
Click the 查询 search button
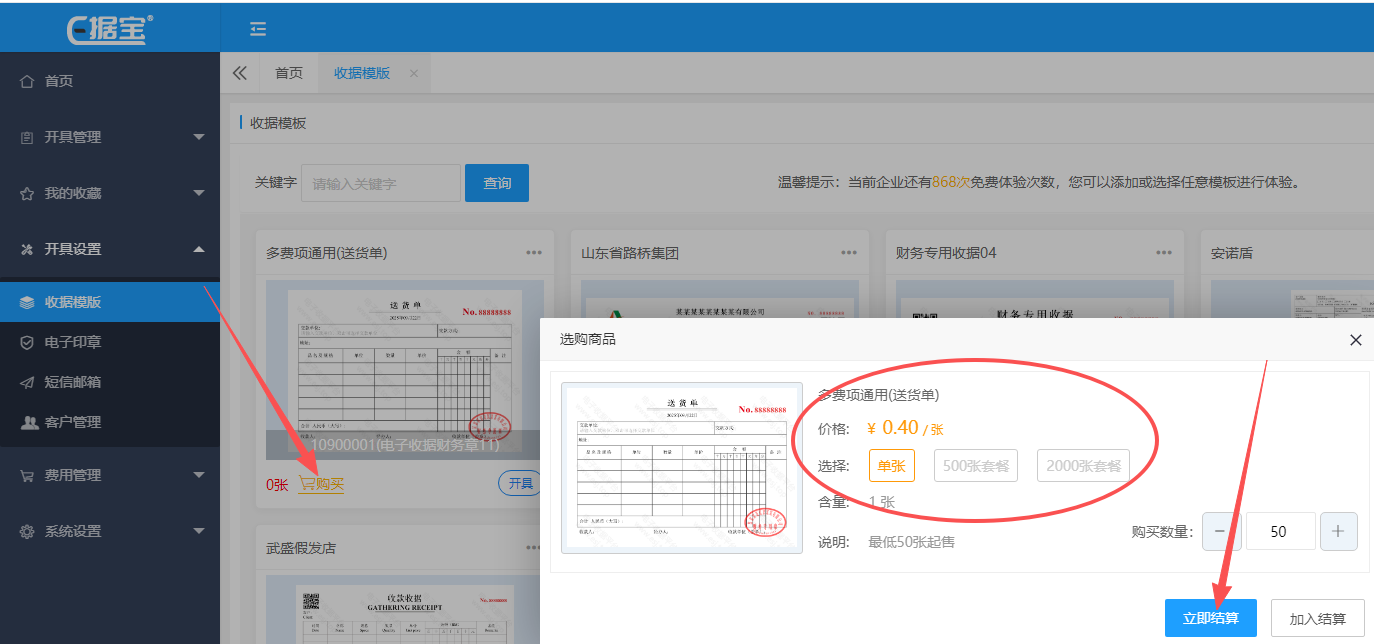tap(497, 183)
